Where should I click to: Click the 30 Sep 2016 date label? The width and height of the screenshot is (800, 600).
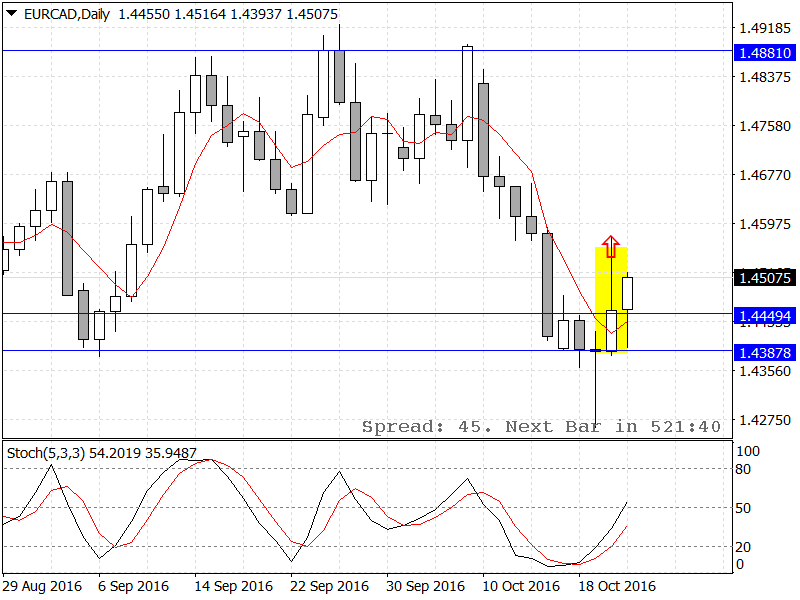pyautogui.click(x=426, y=586)
